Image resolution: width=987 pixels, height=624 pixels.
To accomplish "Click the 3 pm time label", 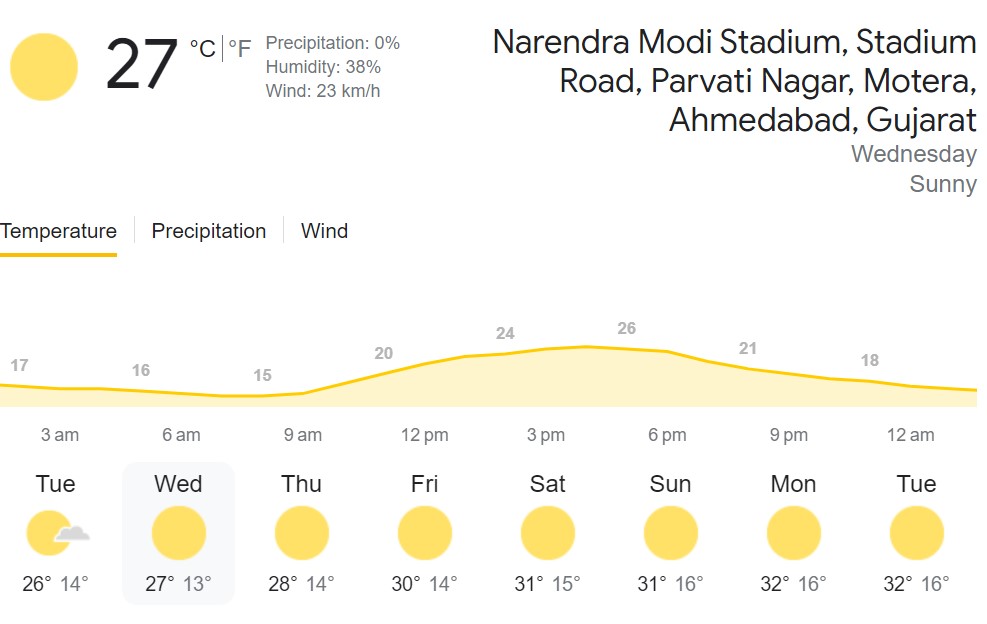I will pyautogui.click(x=546, y=435).
